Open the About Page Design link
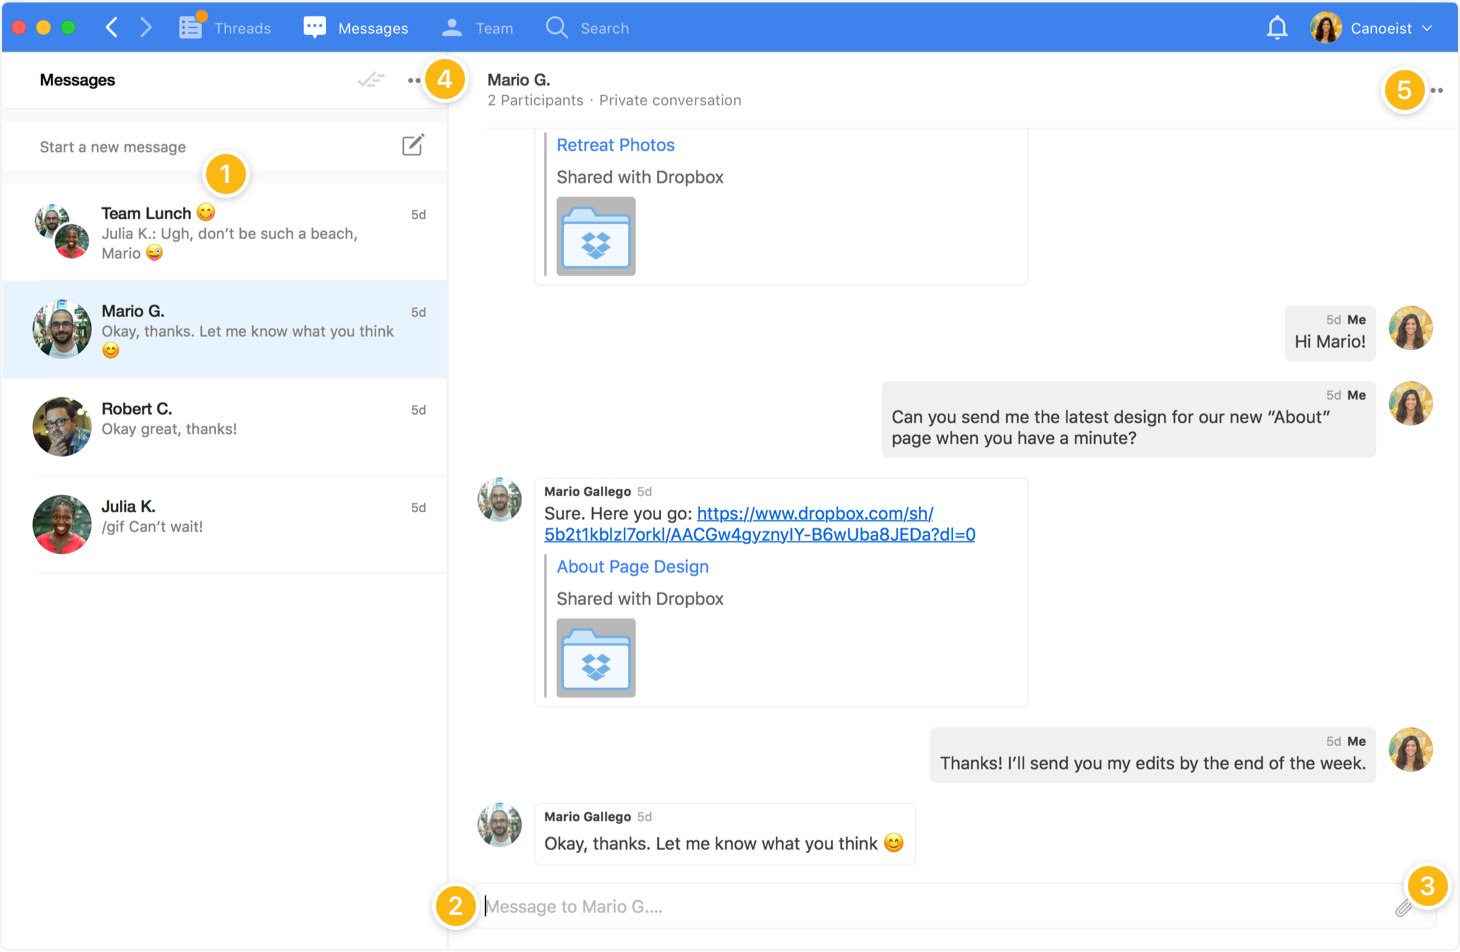Viewport: 1460px width, 952px height. pyautogui.click(x=632, y=567)
